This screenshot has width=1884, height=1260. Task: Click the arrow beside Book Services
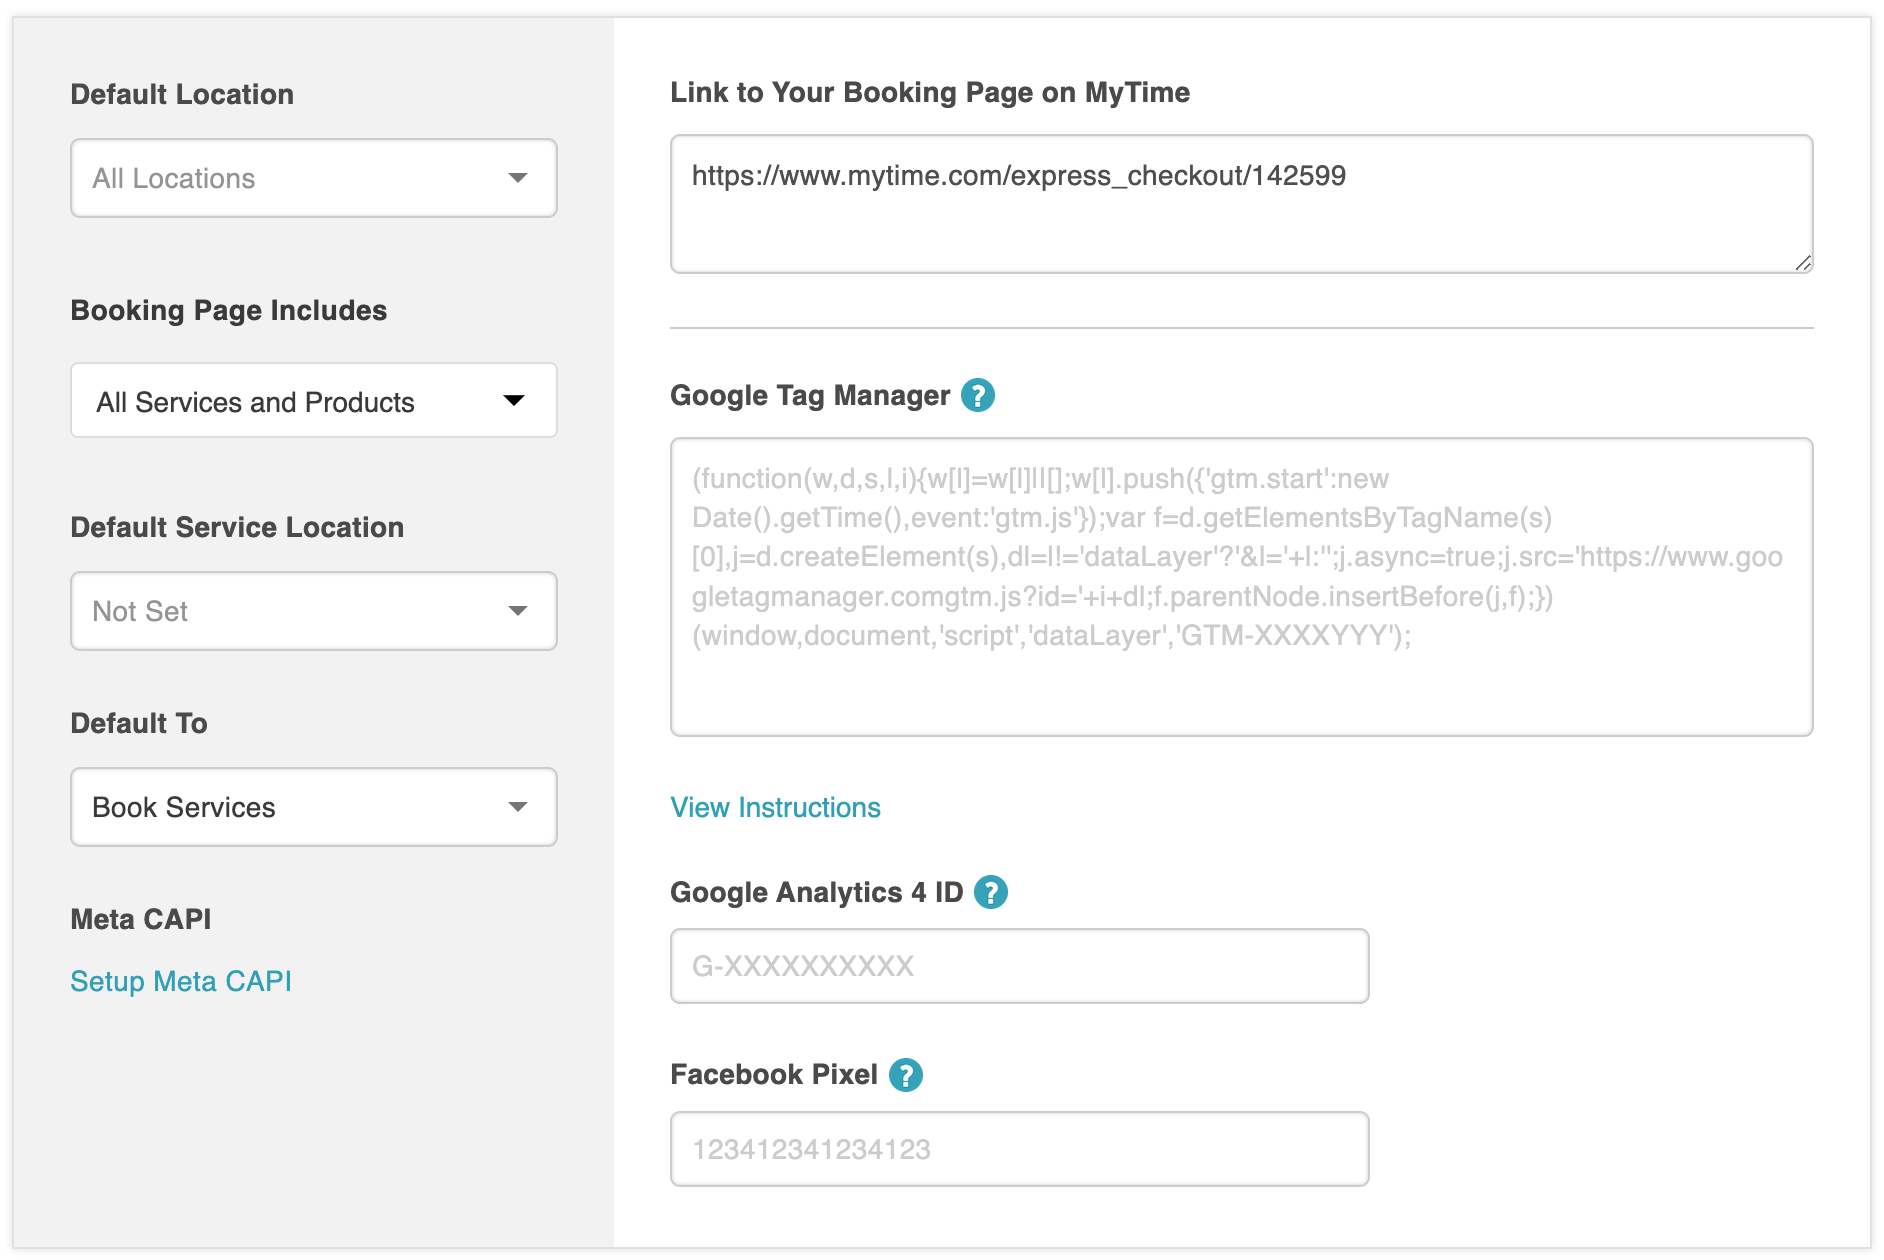(517, 807)
